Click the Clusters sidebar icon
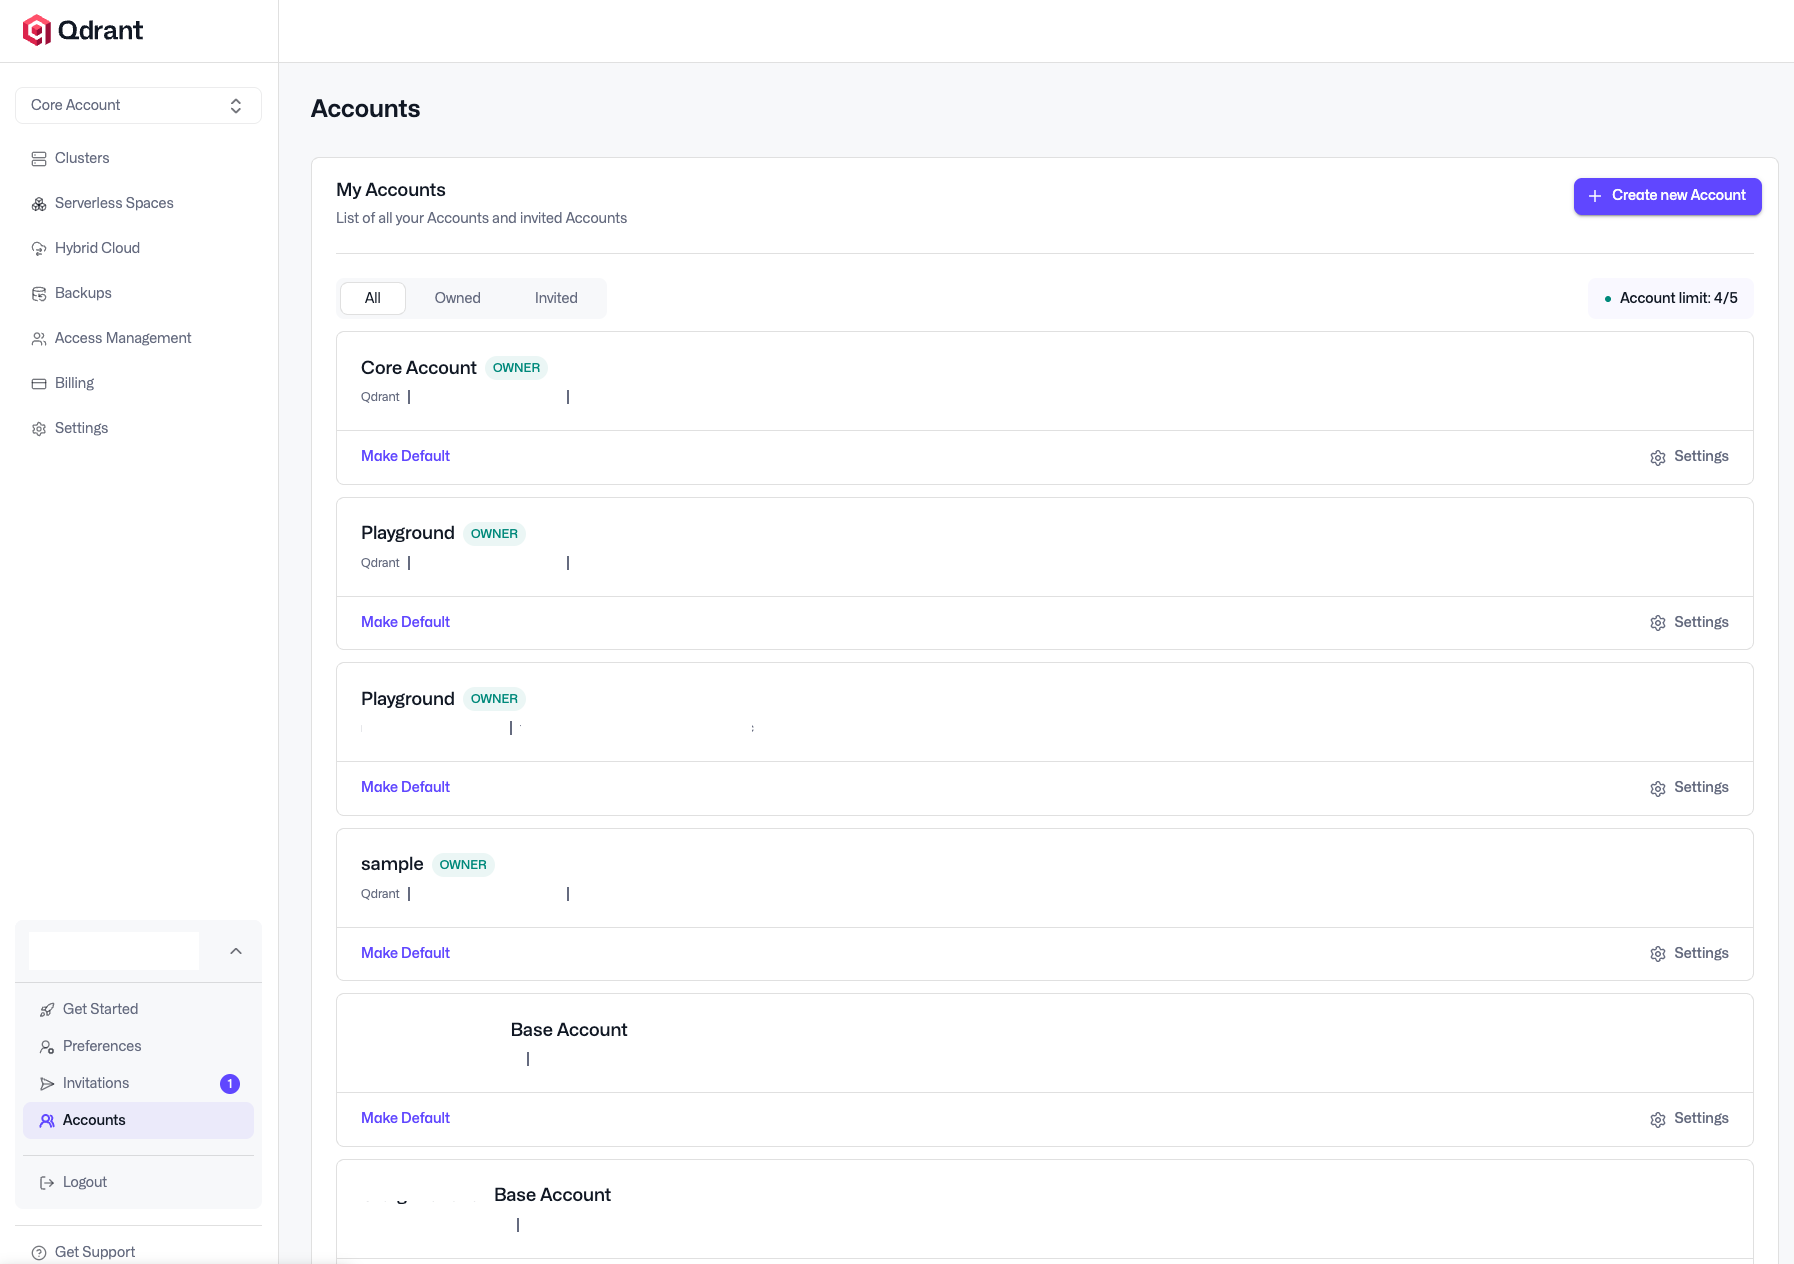The width and height of the screenshot is (1794, 1264). (39, 159)
